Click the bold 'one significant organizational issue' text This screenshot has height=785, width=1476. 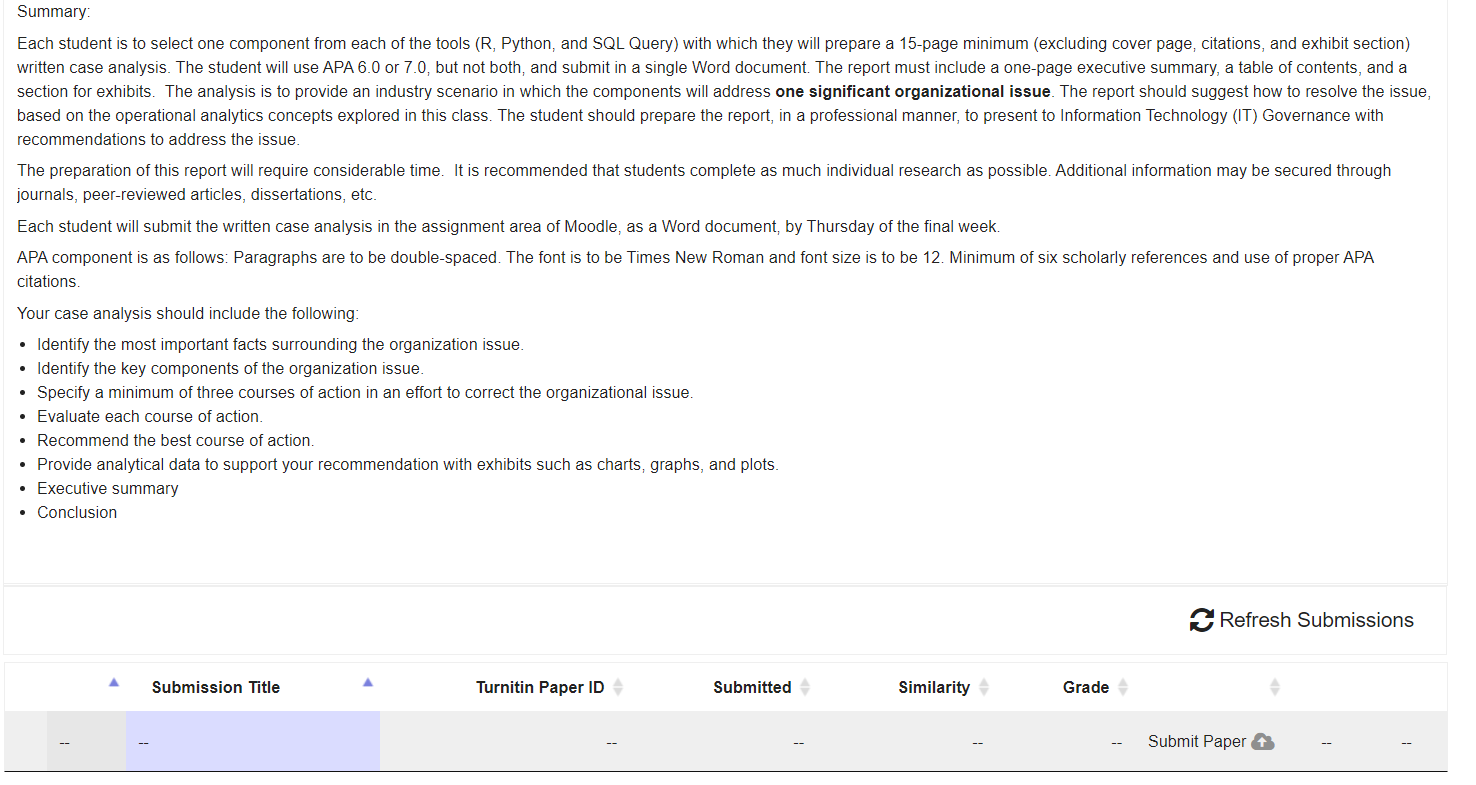click(913, 91)
